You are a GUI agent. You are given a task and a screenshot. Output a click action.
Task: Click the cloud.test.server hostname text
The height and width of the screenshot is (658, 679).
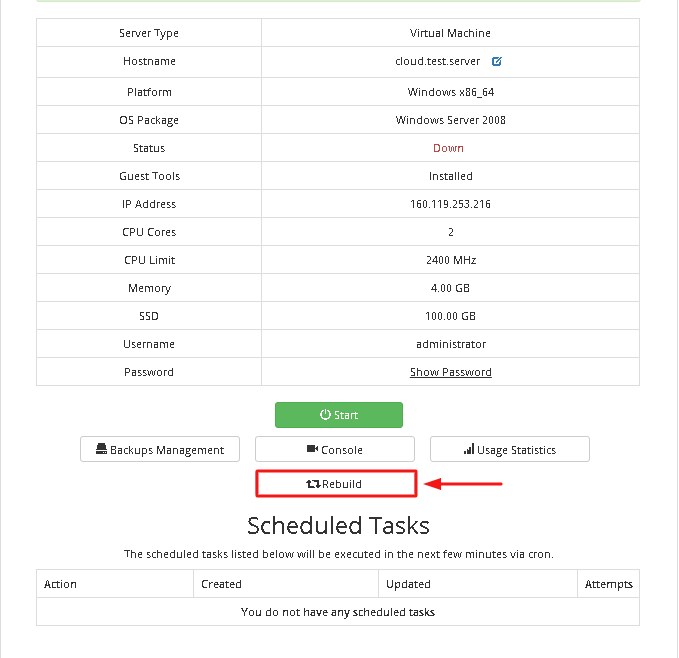click(437, 61)
